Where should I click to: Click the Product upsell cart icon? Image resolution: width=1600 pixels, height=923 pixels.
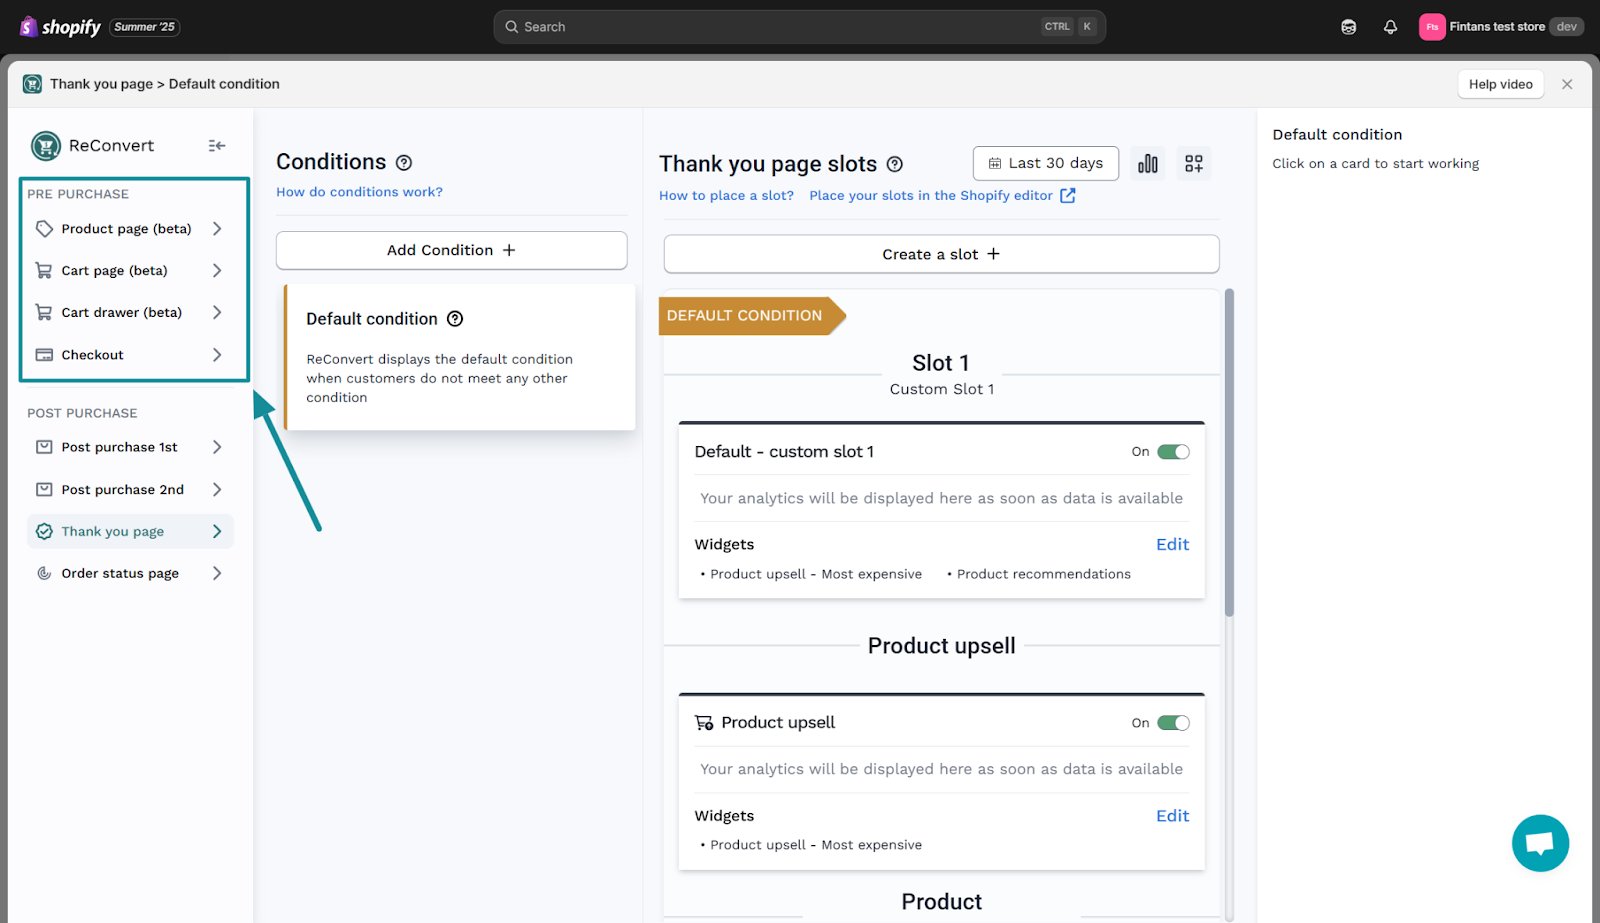tap(704, 723)
